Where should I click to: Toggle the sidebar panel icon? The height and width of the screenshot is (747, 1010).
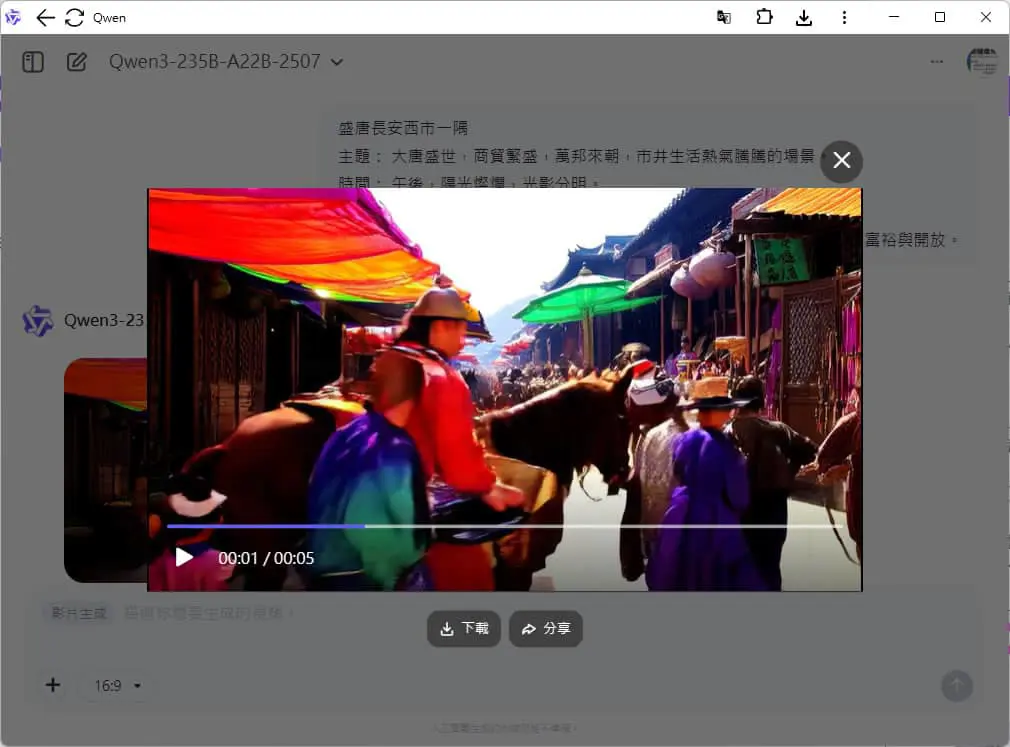[x=33, y=62]
